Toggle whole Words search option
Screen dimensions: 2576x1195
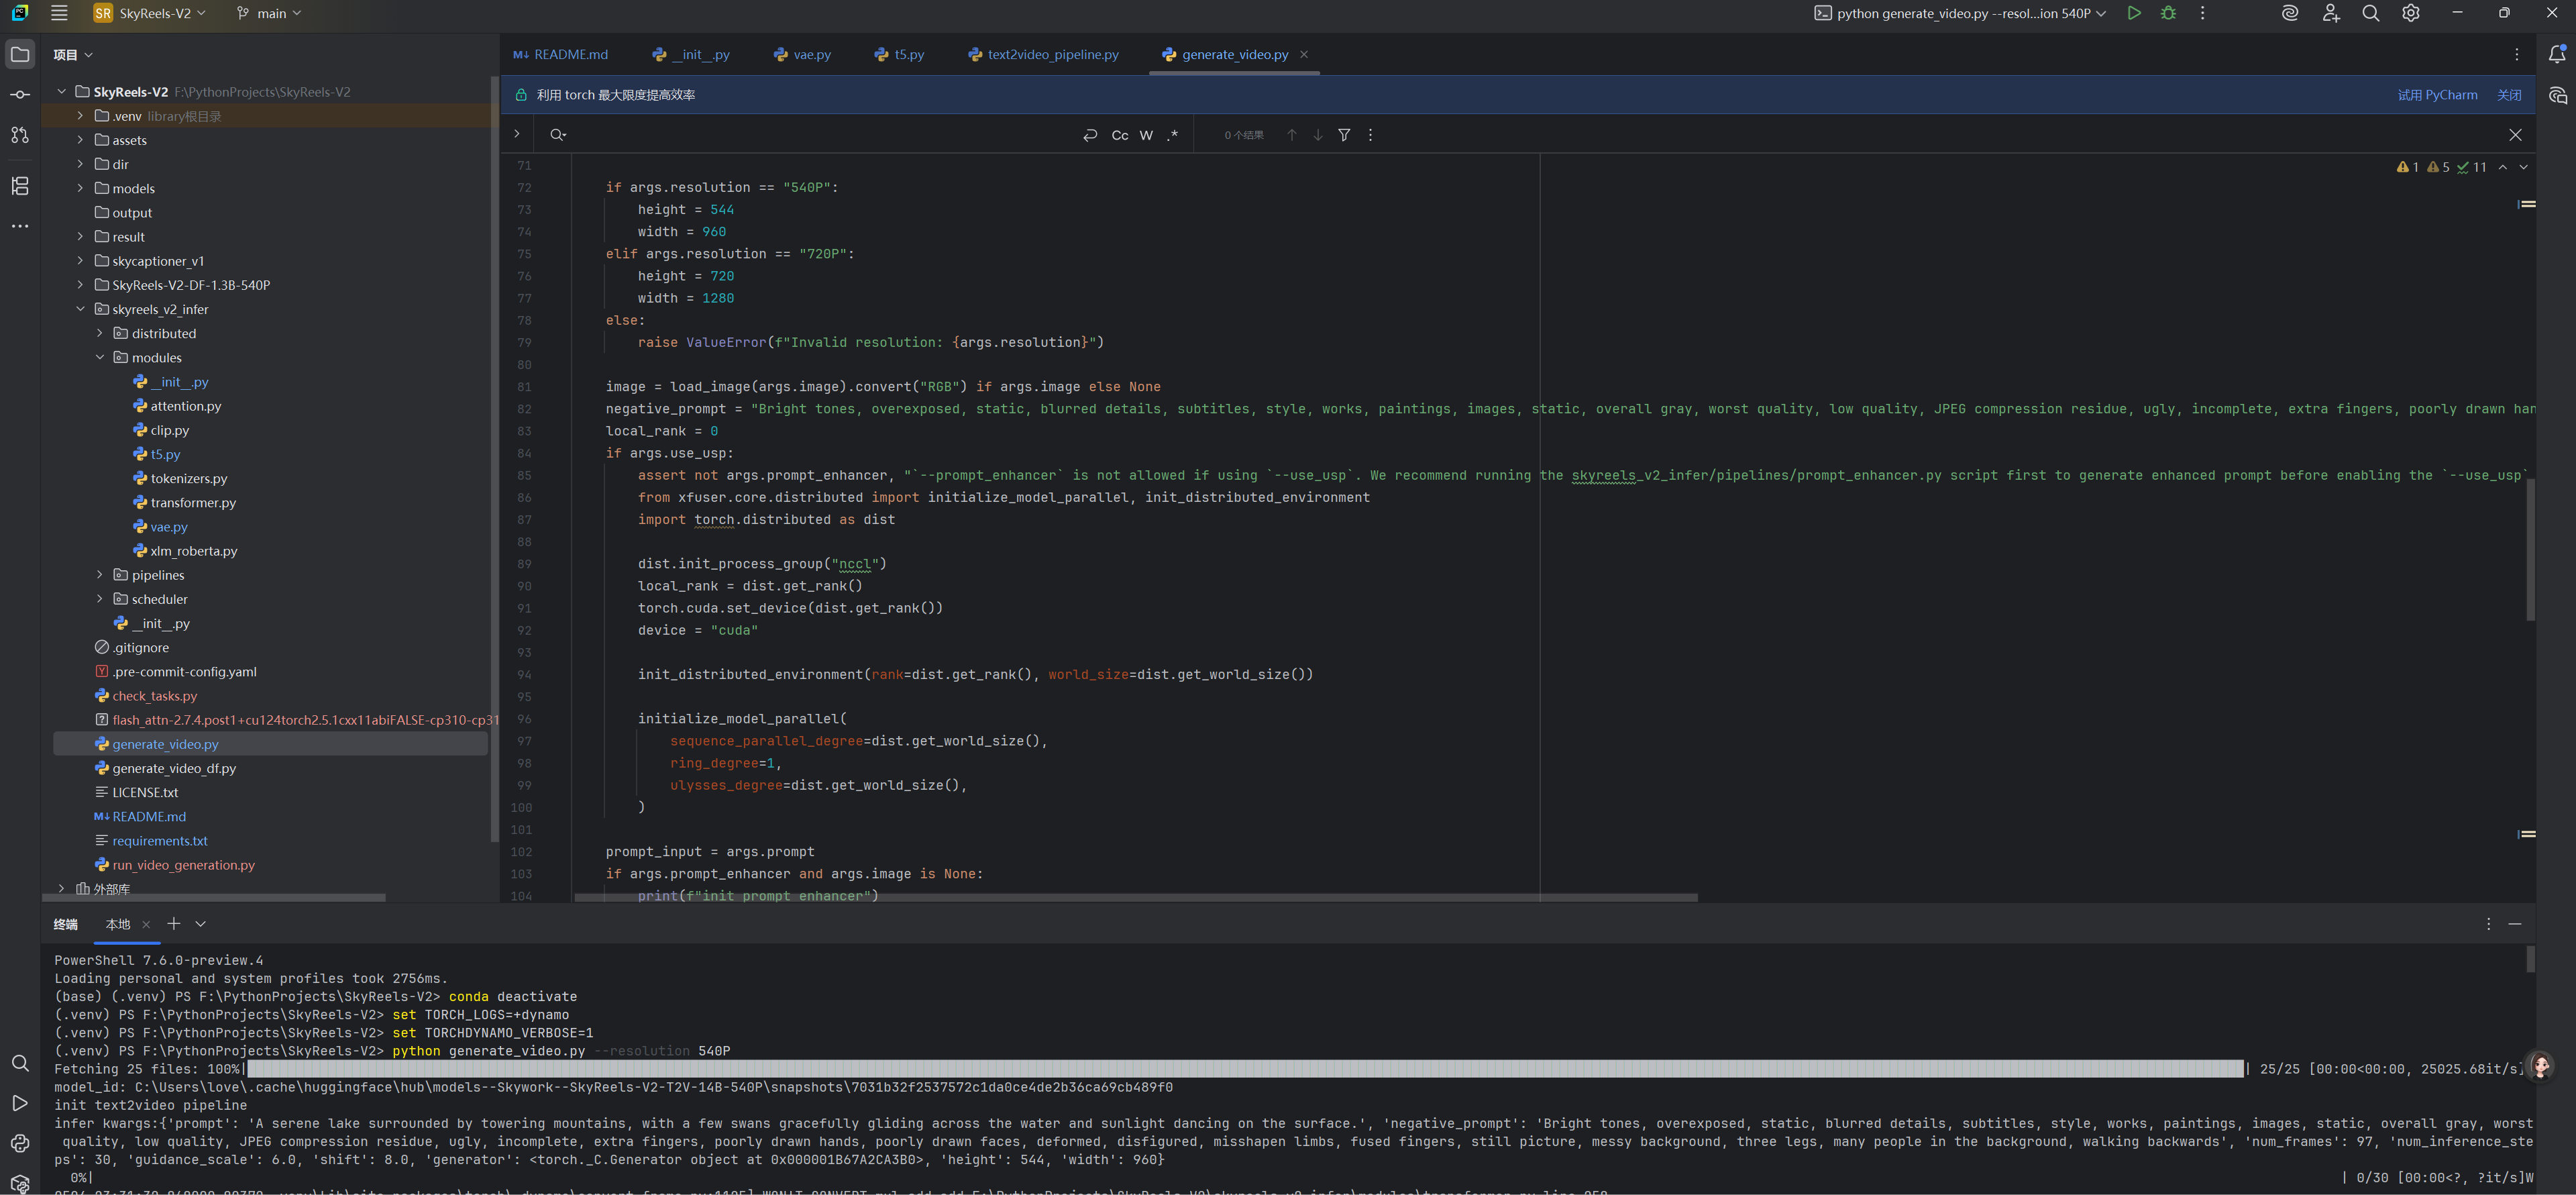pyautogui.click(x=1146, y=135)
